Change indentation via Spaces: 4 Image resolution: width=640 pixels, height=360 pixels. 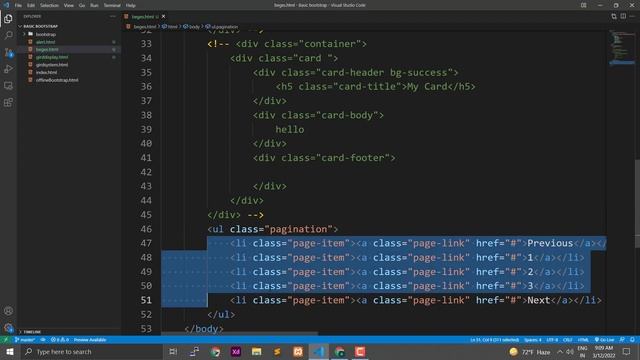point(532,340)
